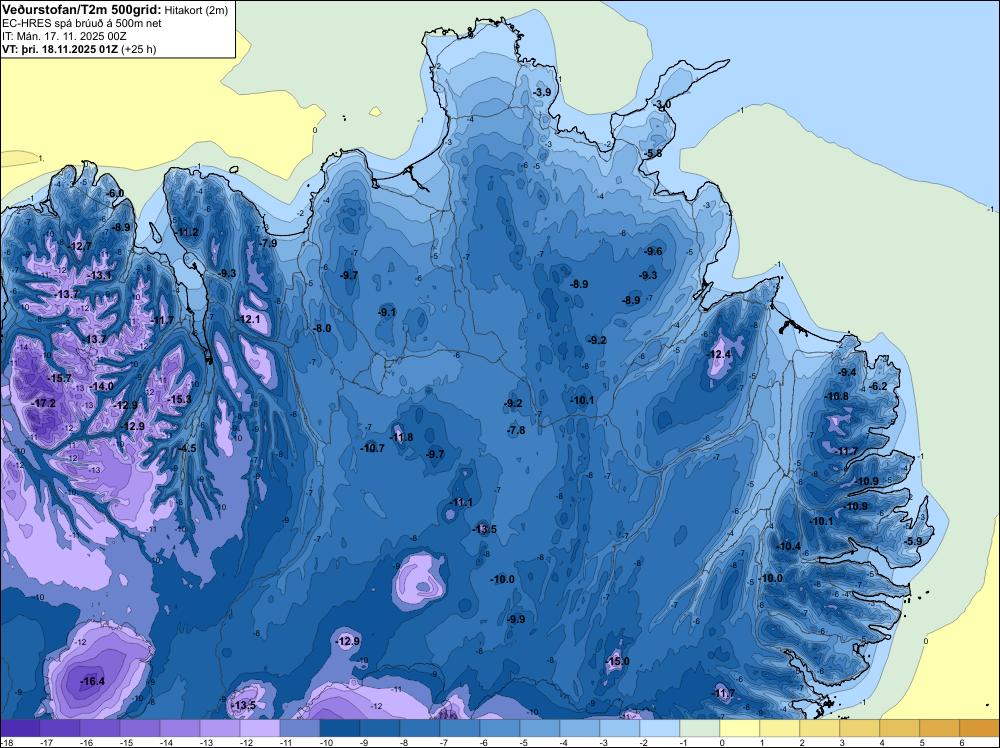Select the -12.4 temperature reading
This screenshot has width=1000, height=748.
[x=719, y=354]
